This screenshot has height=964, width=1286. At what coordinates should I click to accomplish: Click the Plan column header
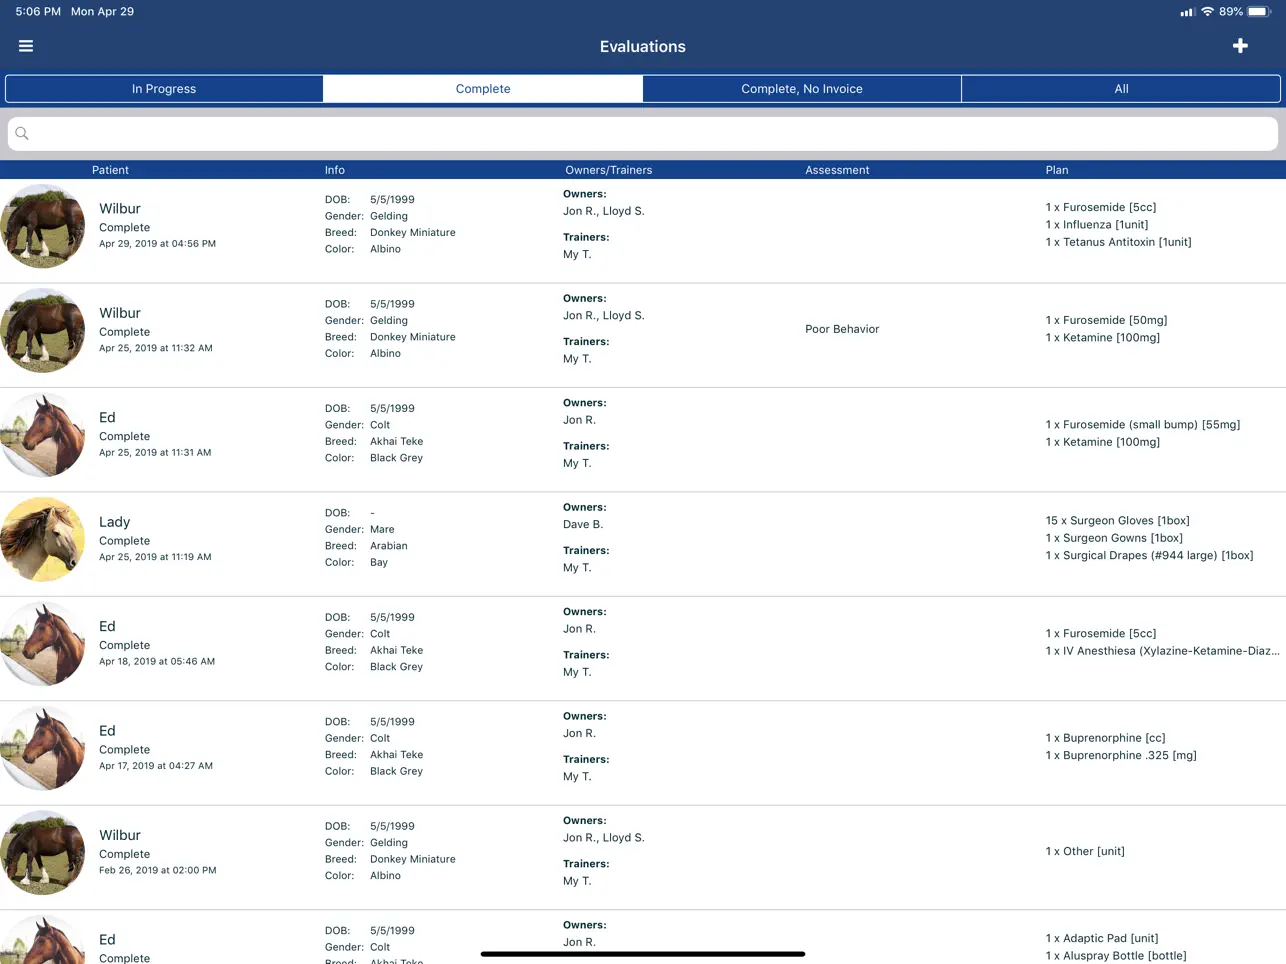click(1057, 170)
